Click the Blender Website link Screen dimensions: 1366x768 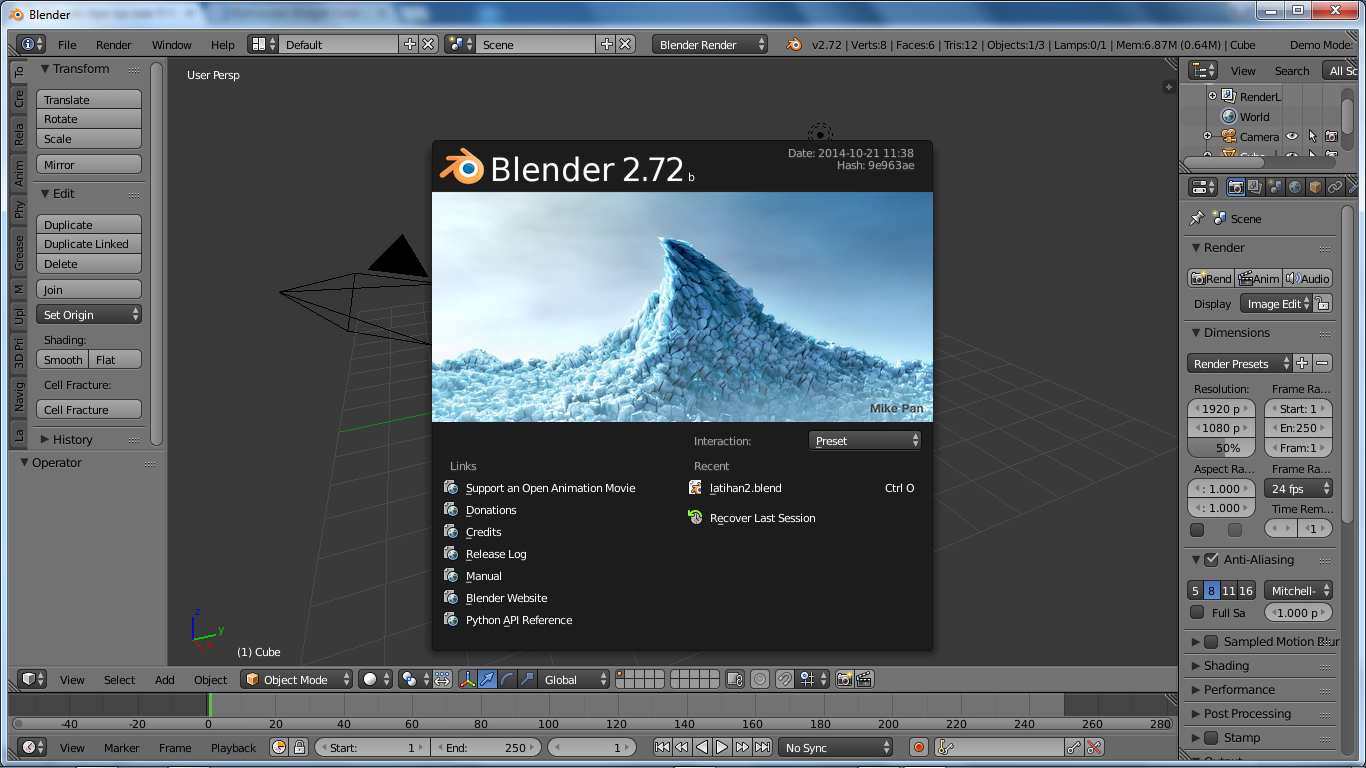[x=507, y=598]
